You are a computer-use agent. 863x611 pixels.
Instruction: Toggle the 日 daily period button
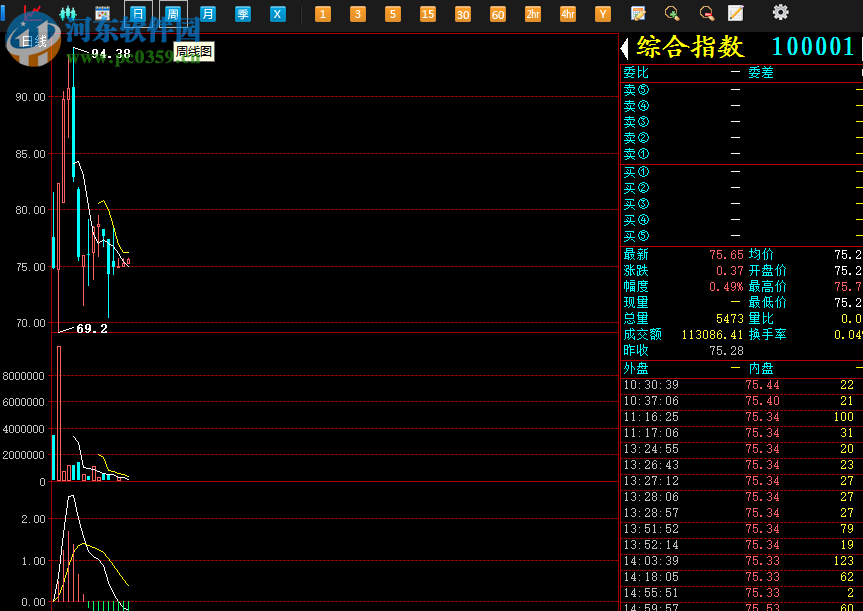[138, 13]
